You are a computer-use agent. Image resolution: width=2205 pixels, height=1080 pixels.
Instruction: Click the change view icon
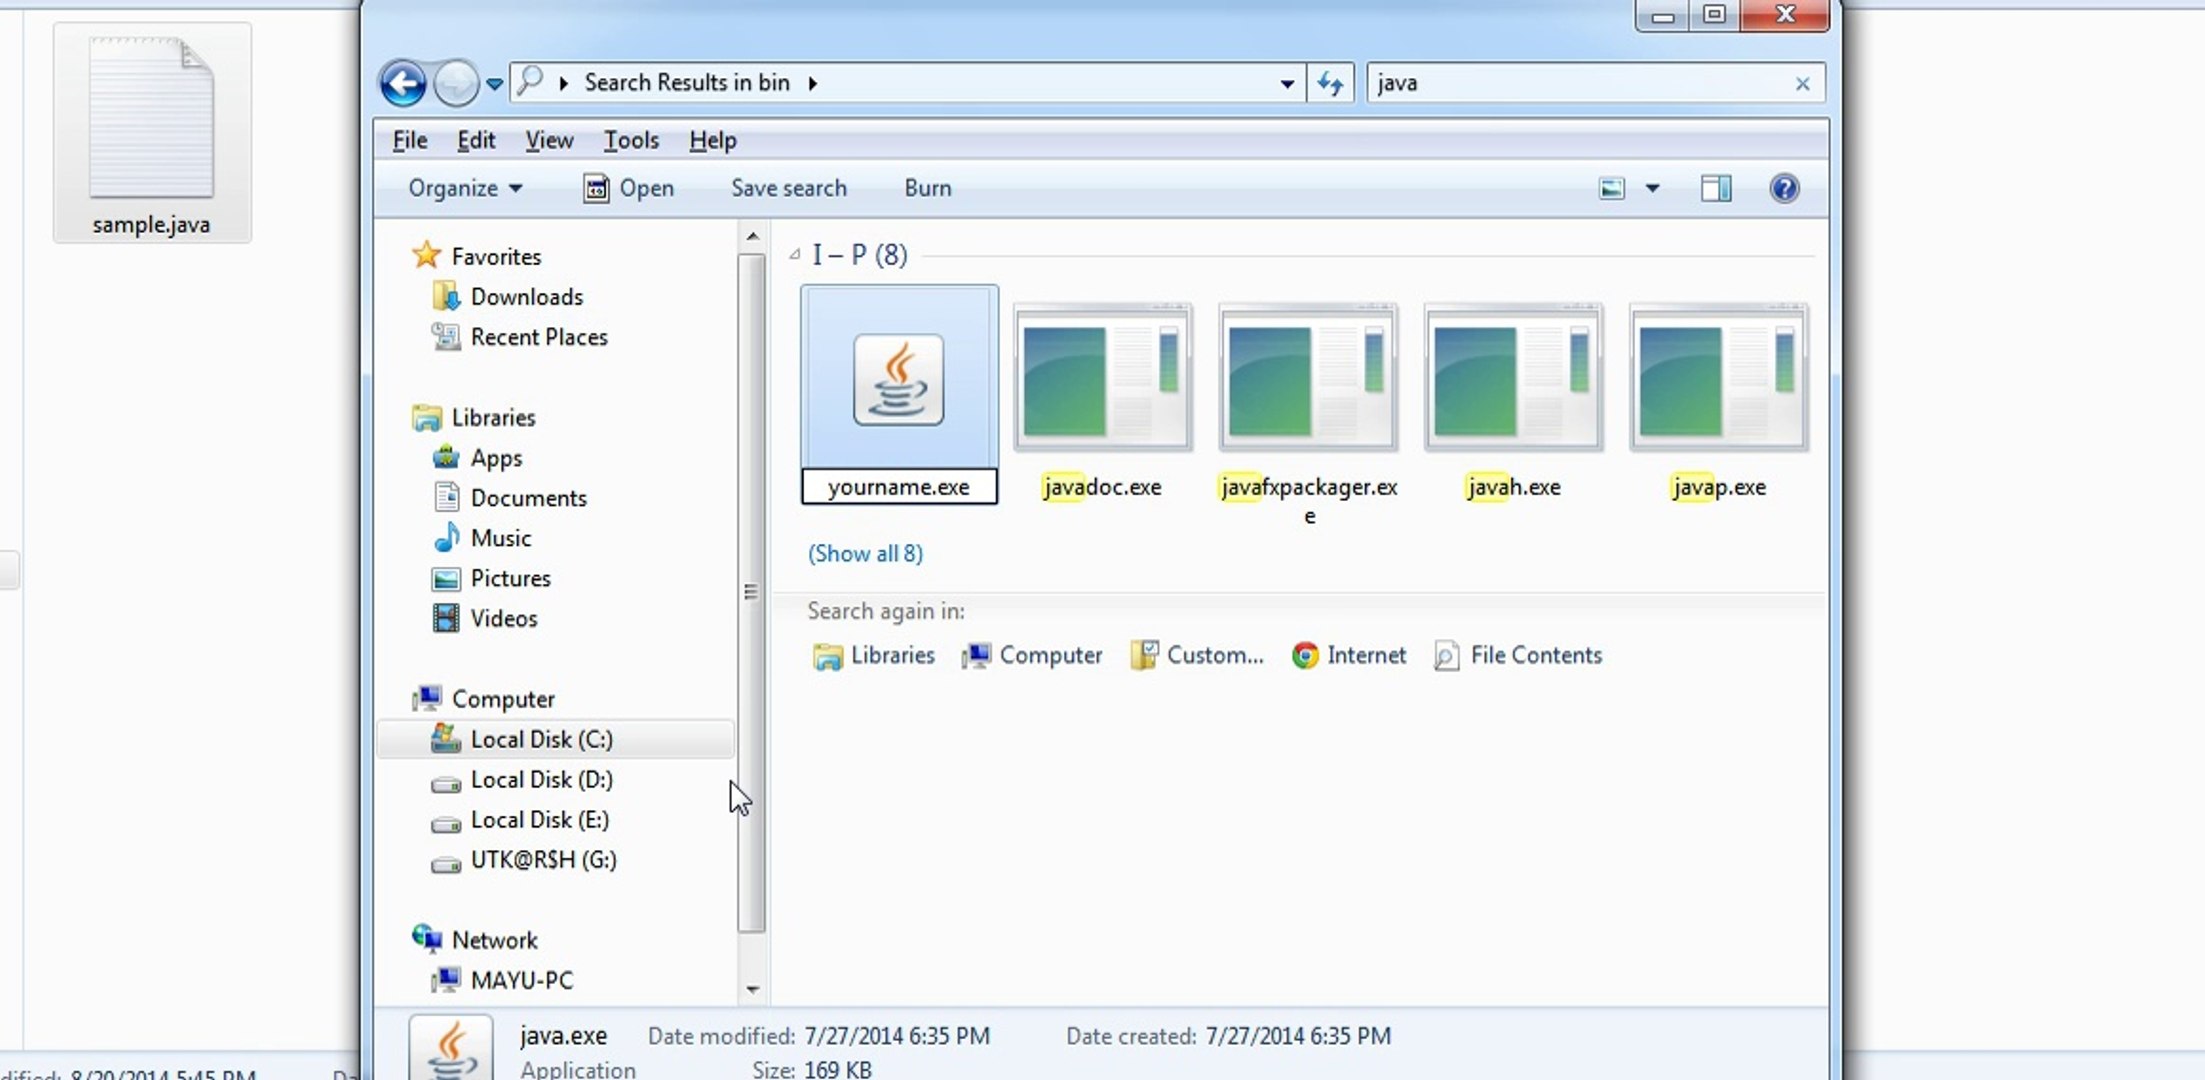click(x=1611, y=188)
